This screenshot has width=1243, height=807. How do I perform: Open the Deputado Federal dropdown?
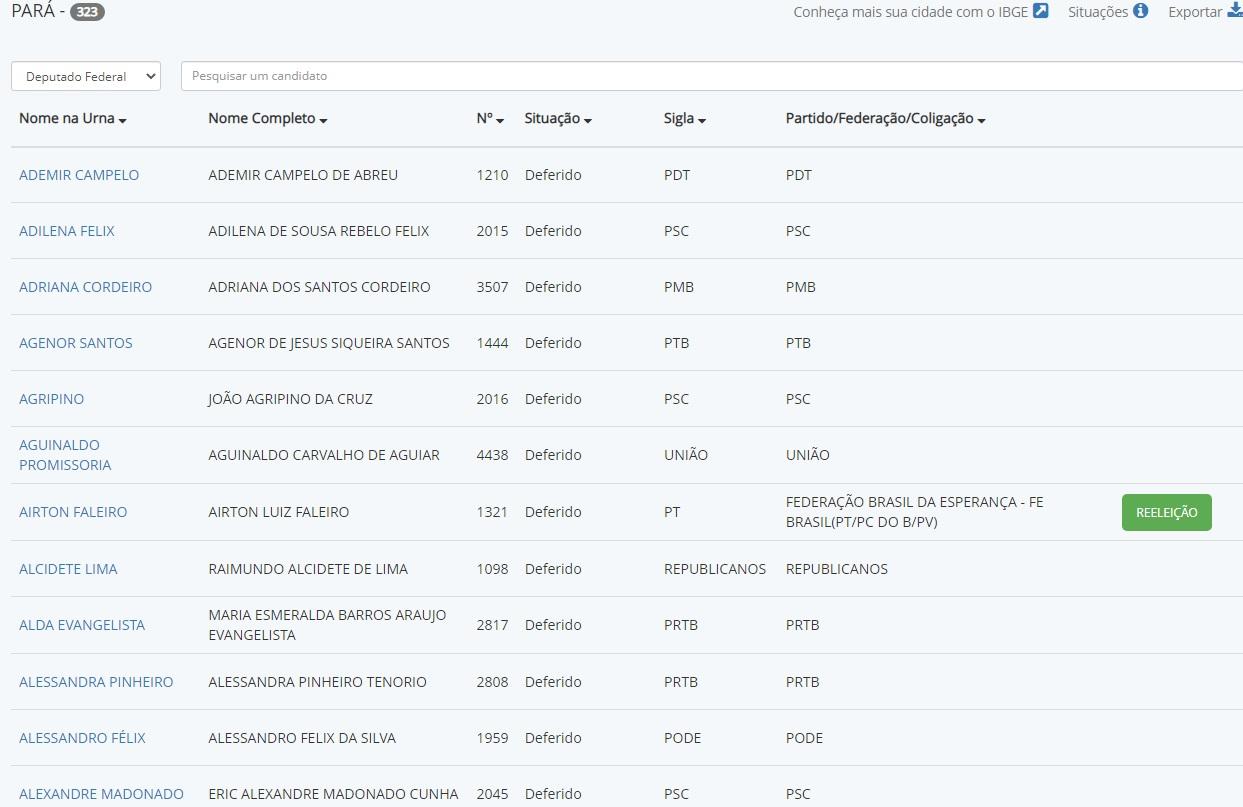pyautogui.click(x=86, y=76)
